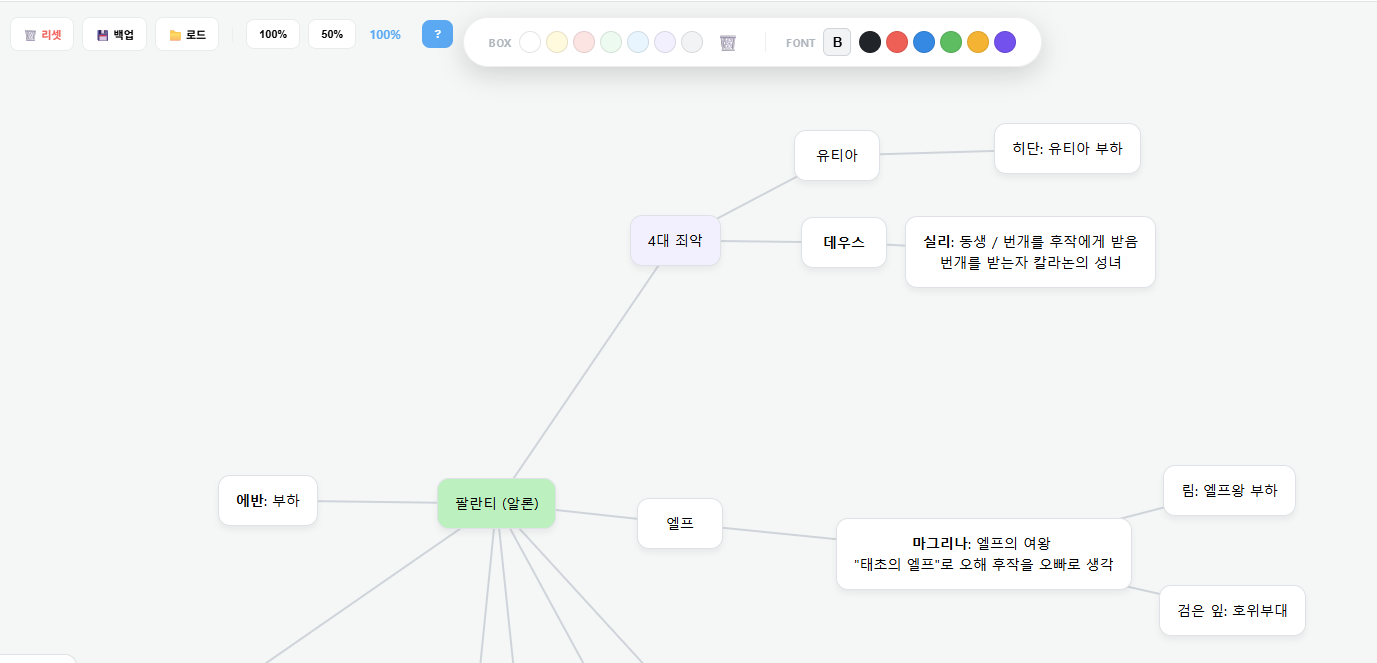The width and height of the screenshot is (1377, 663).
Task: Click the help question mark icon
Action: [x=437, y=34]
